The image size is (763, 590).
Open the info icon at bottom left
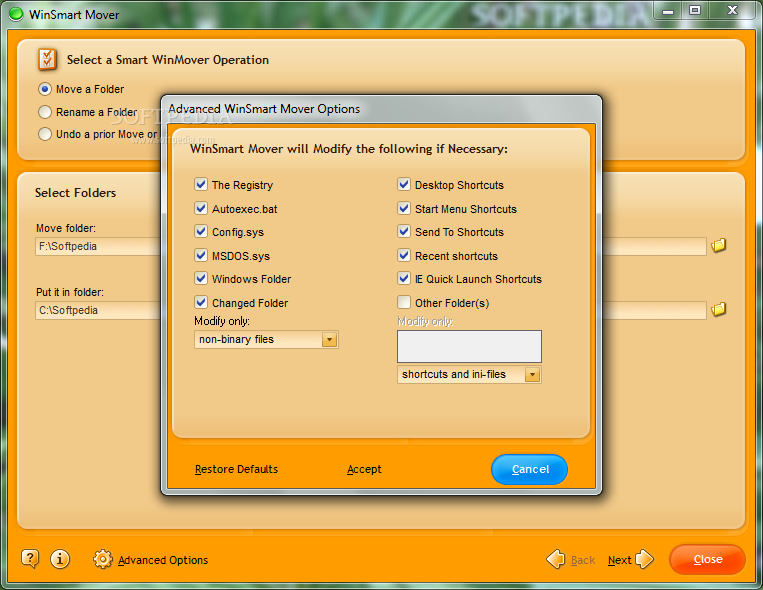(x=60, y=558)
